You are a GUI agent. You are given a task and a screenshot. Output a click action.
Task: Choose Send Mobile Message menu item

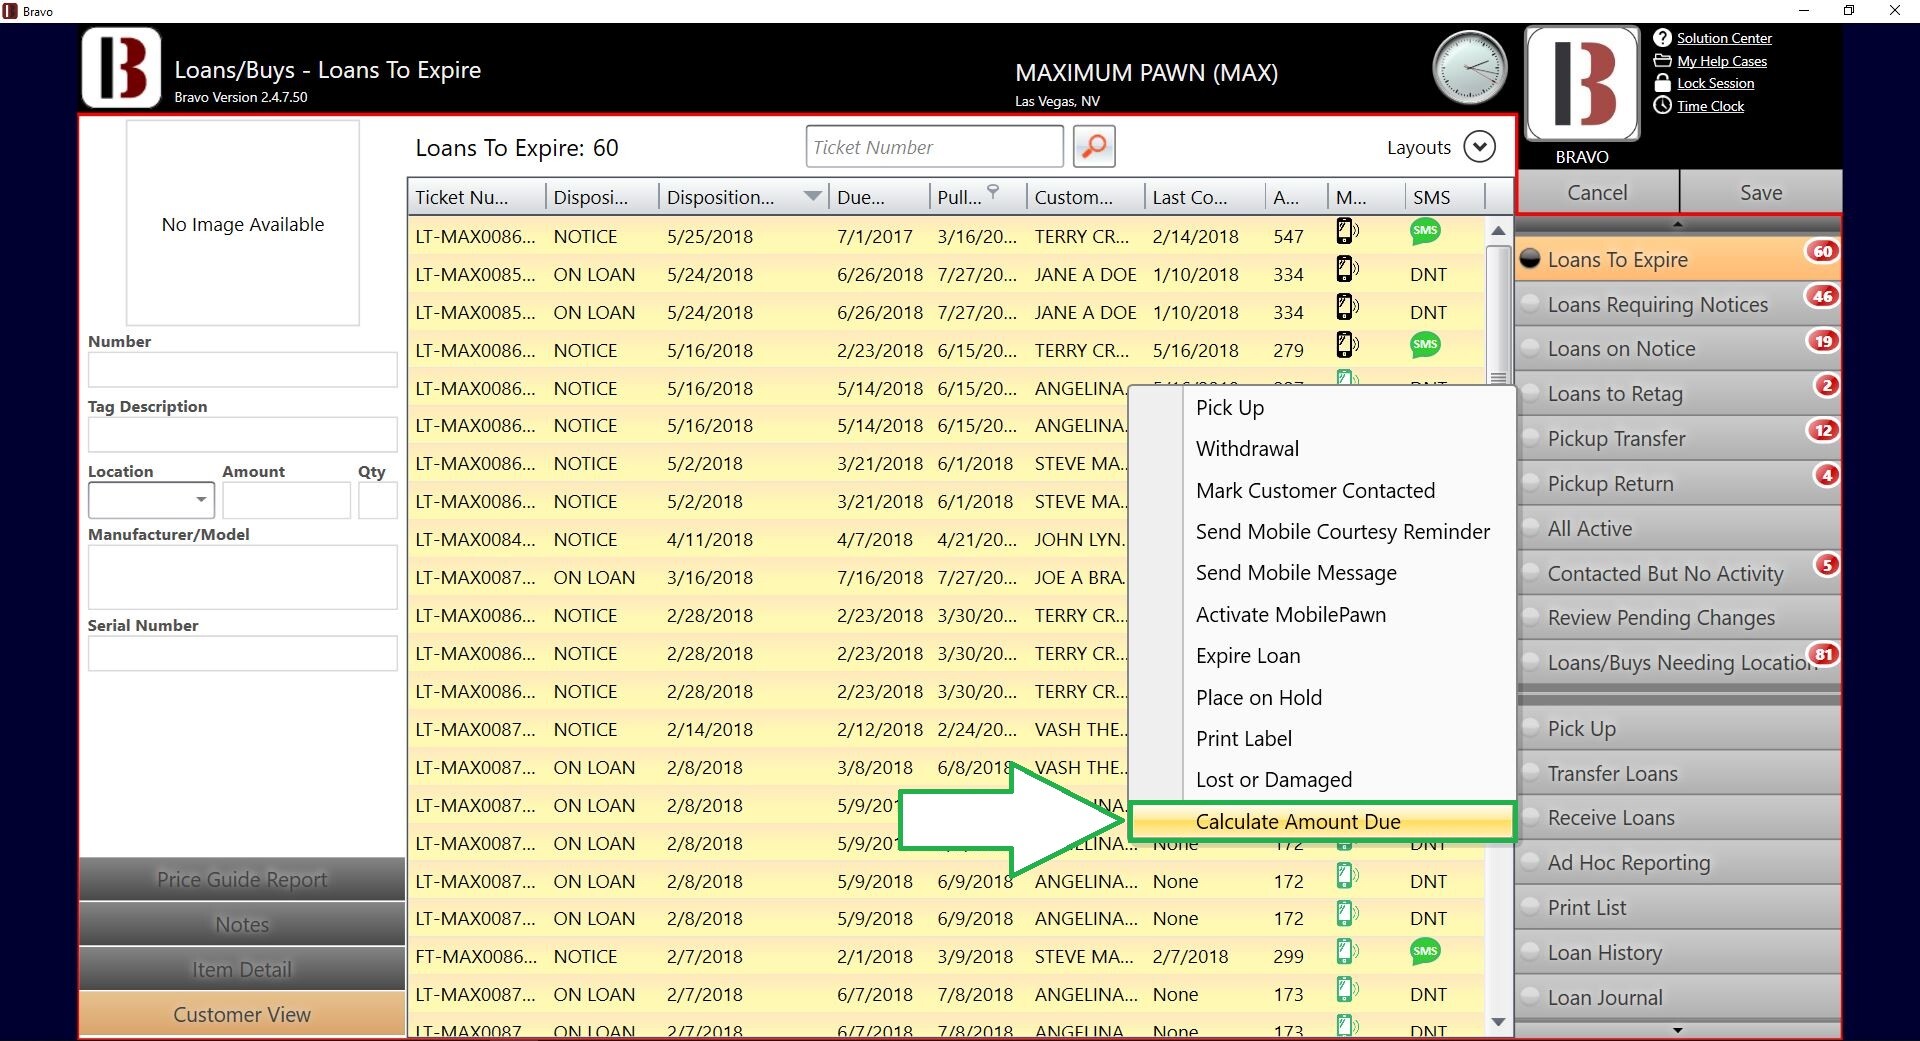(x=1321, y=572)
